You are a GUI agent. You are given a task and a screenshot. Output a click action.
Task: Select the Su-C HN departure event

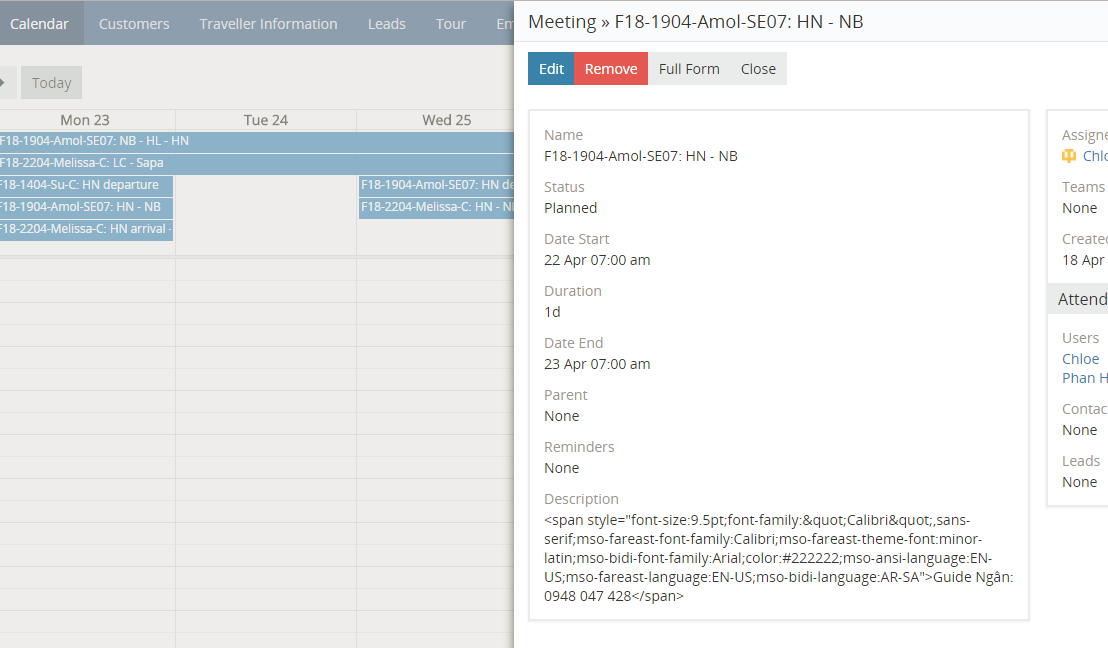85,185
